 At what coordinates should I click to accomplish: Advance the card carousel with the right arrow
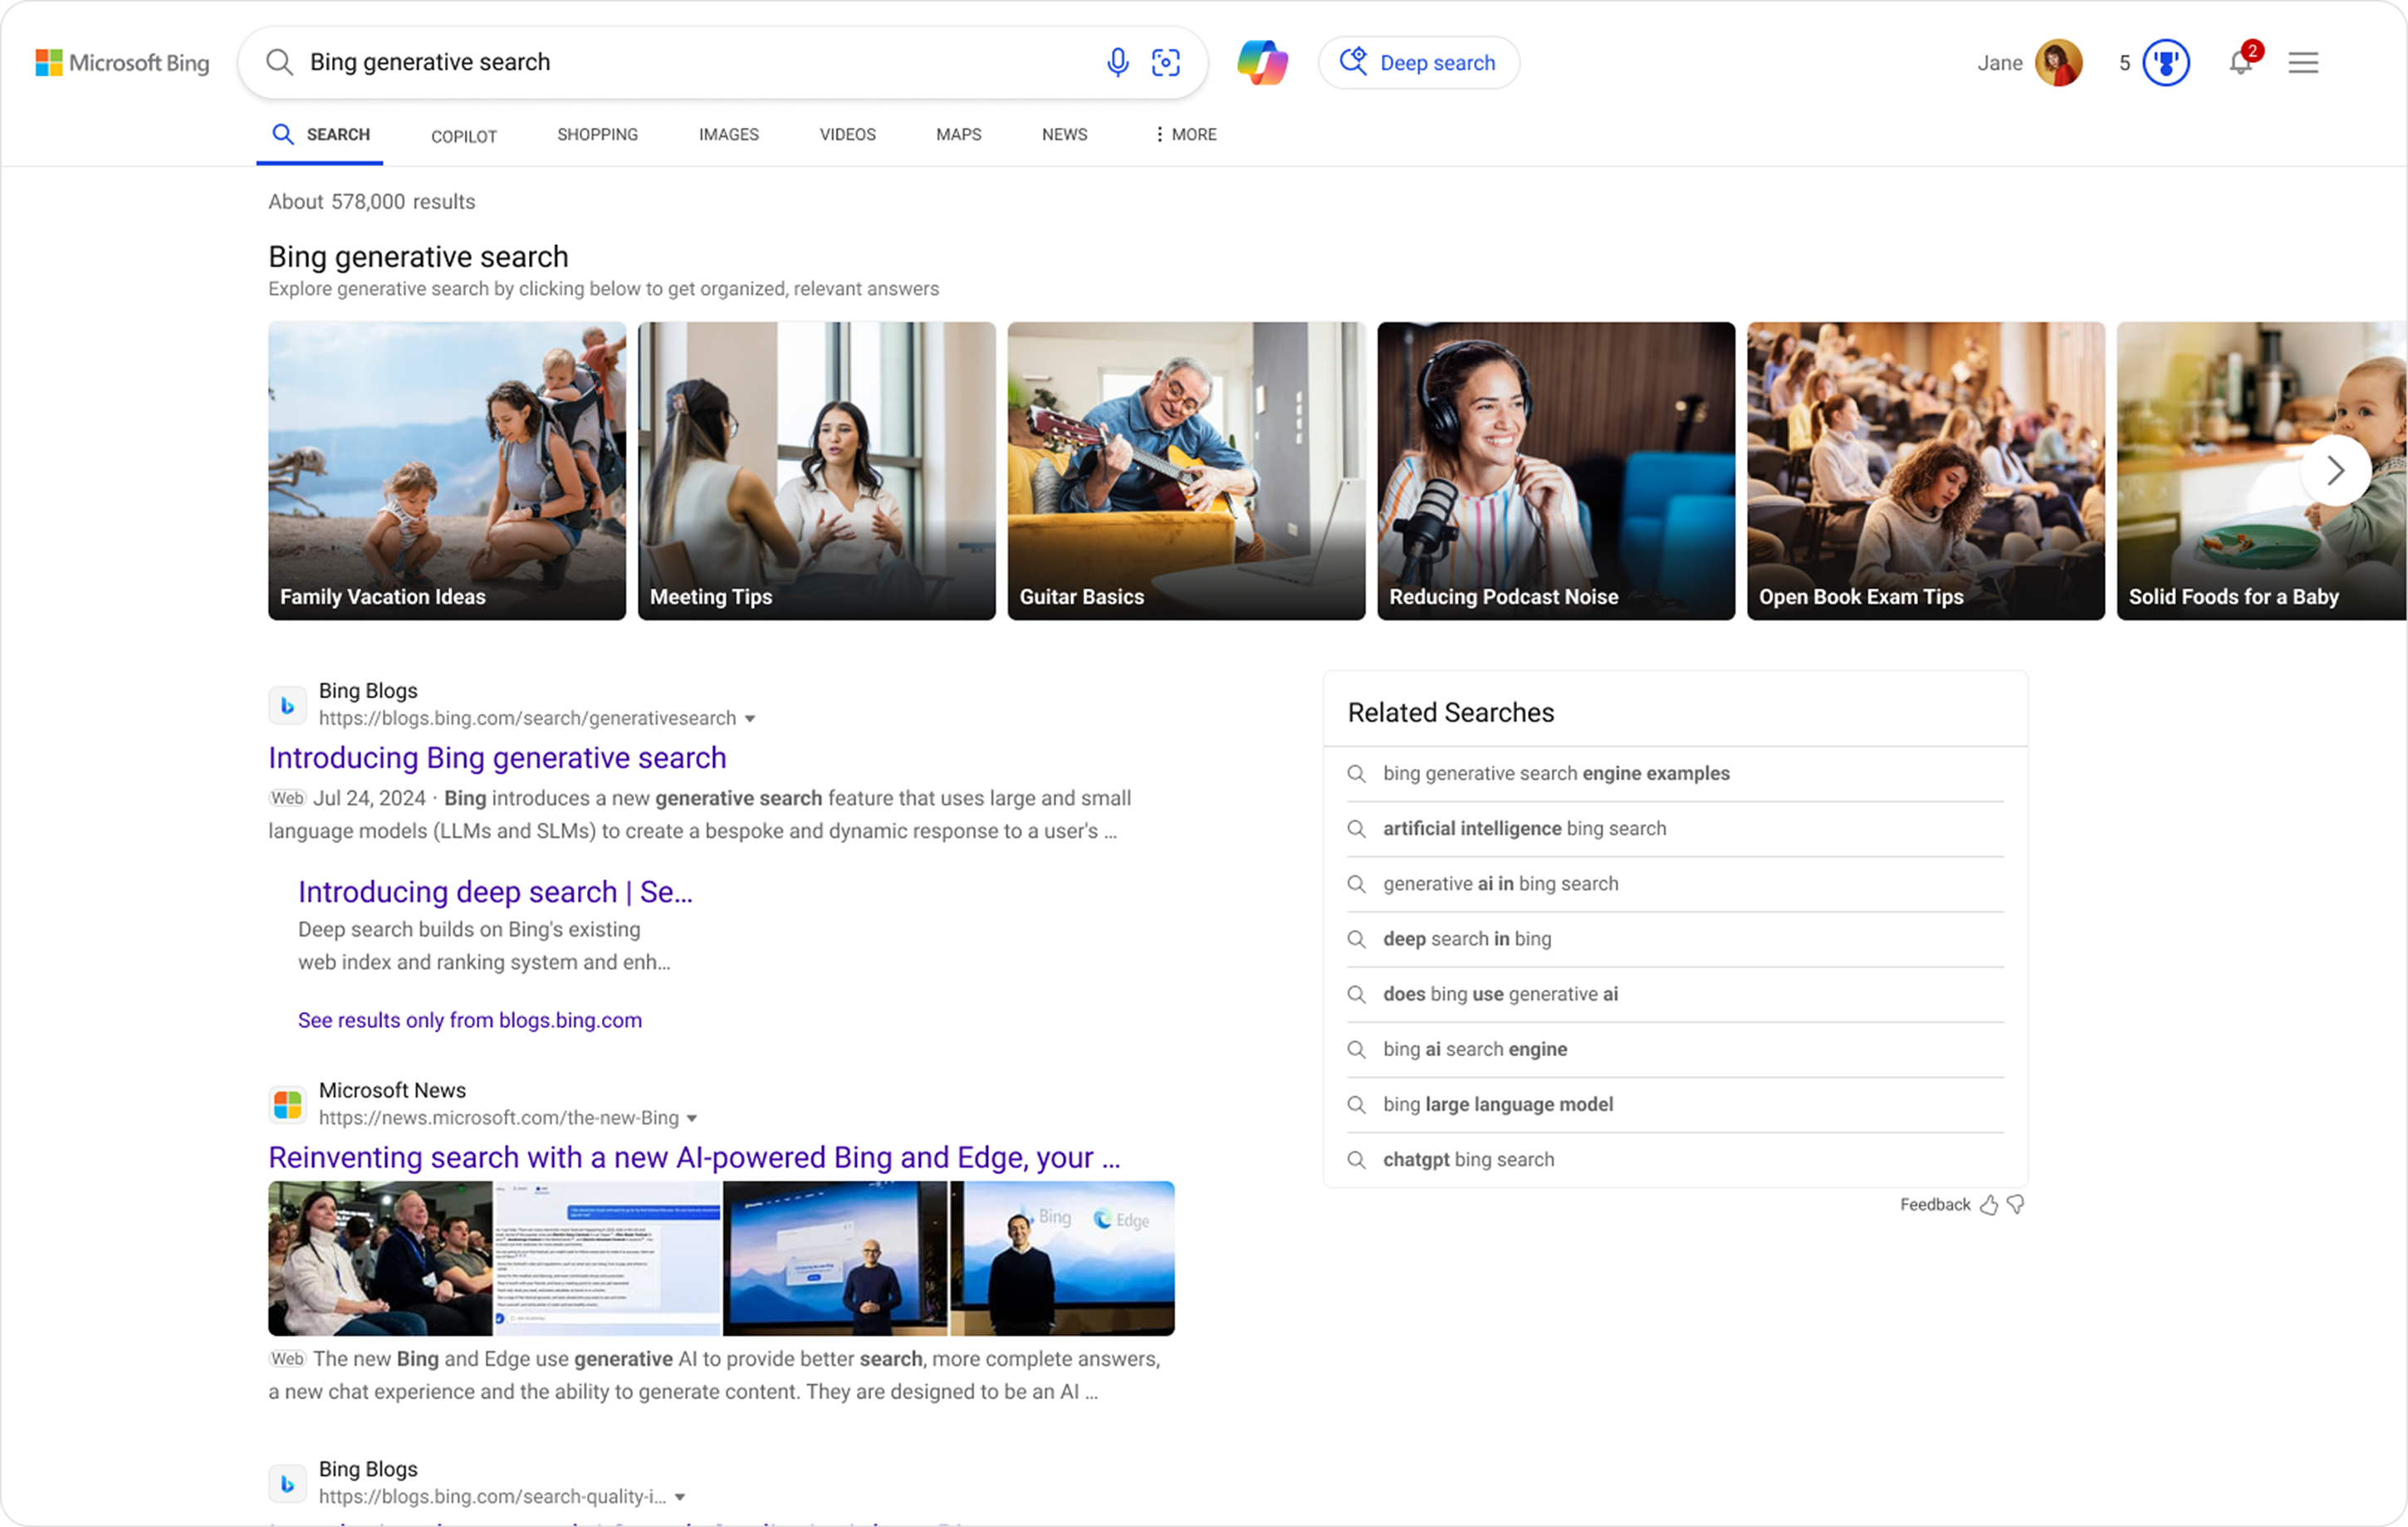pos(2334,470)
